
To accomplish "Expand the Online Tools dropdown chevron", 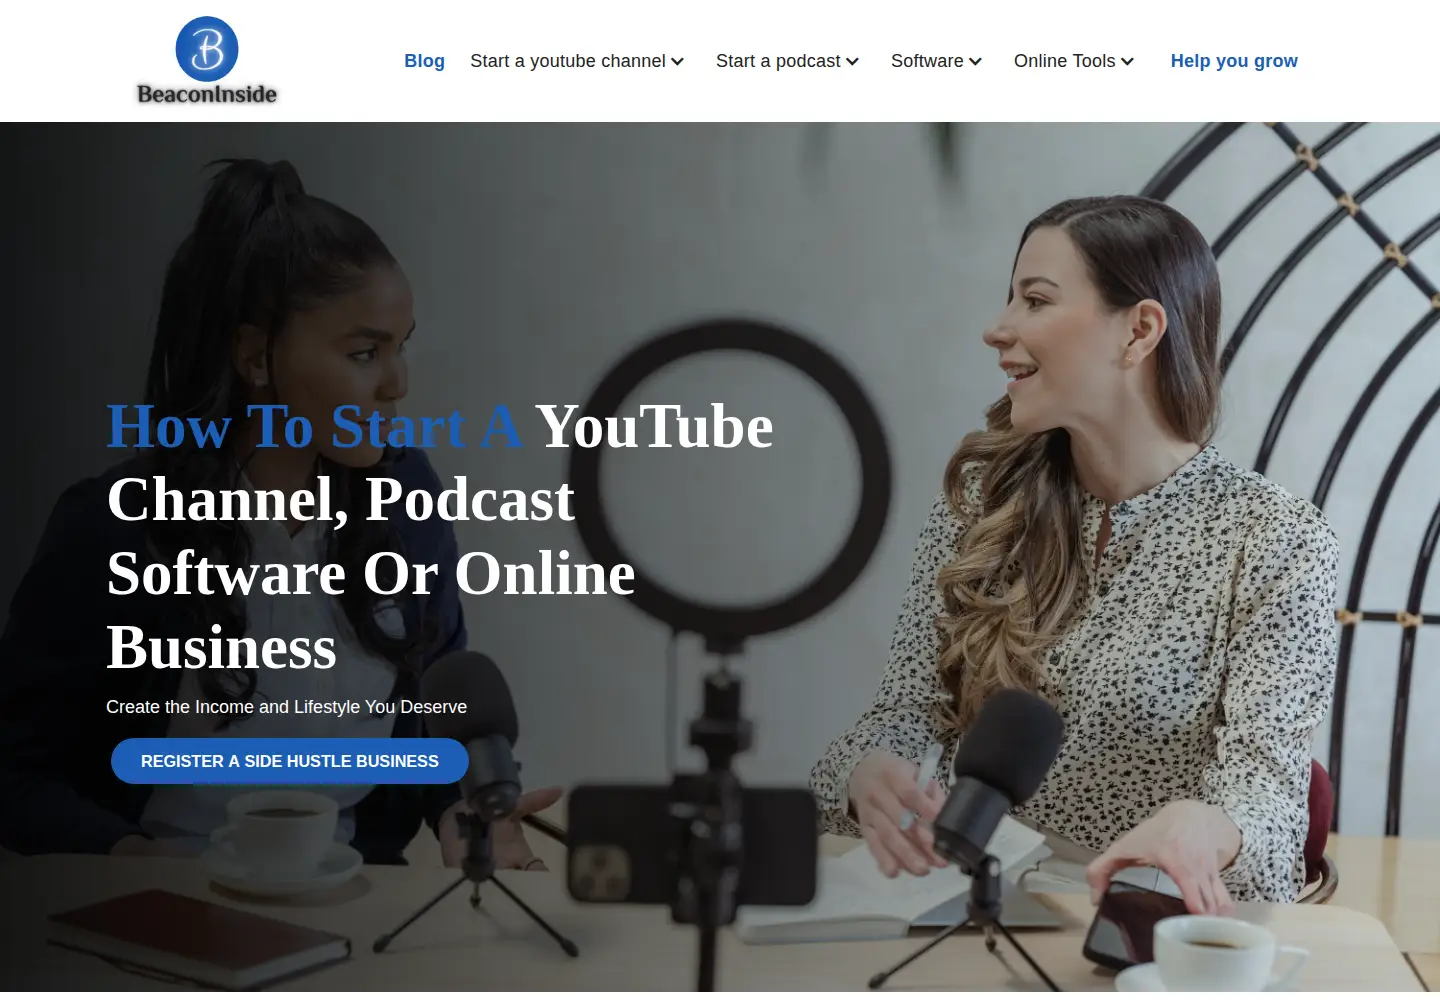I will tap(1127, 62).
